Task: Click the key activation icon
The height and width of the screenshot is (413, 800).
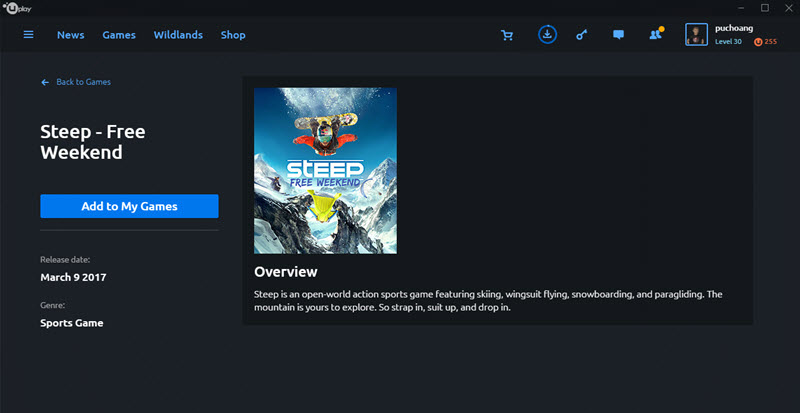Action: coord(582,35)
